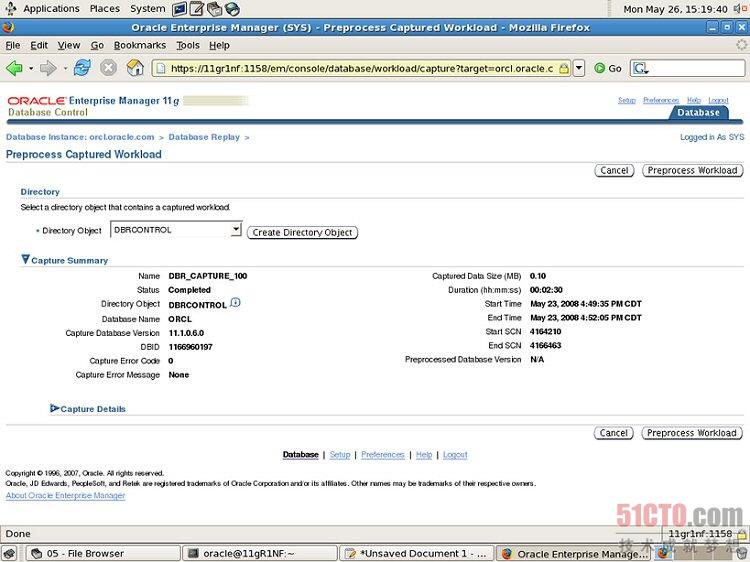This screenshot has width=750, height=562.
Task: Open the Tools menu in Firefox
Action: [x=187, y=45]
